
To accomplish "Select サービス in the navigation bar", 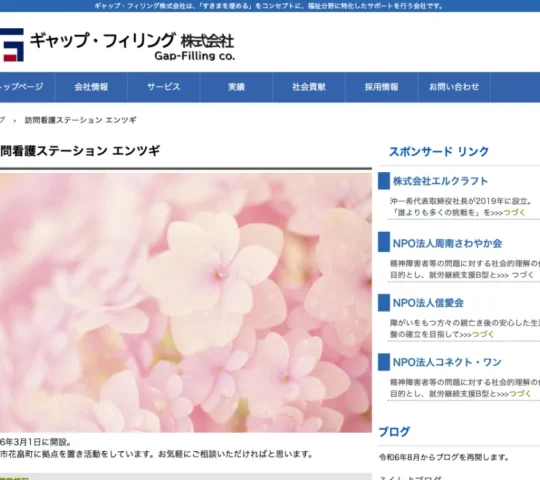I will point(164,87).
